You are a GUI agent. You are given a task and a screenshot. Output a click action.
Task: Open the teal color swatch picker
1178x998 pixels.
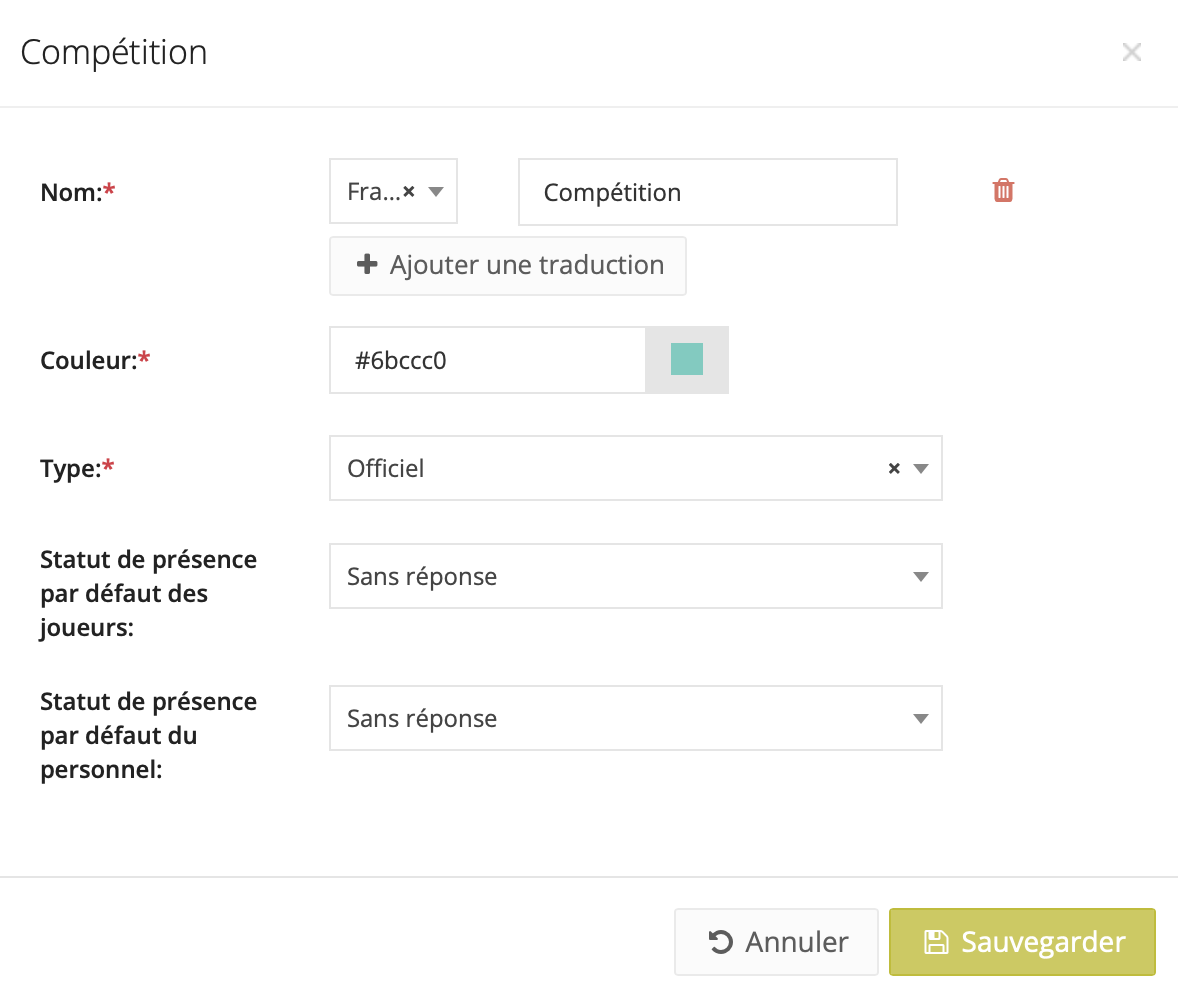tap(687, 359)
